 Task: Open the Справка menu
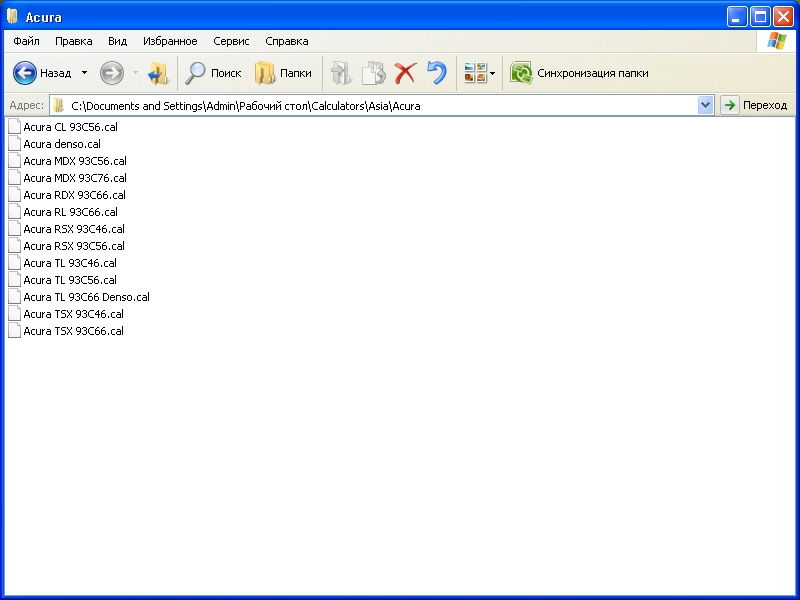point(287,41)
